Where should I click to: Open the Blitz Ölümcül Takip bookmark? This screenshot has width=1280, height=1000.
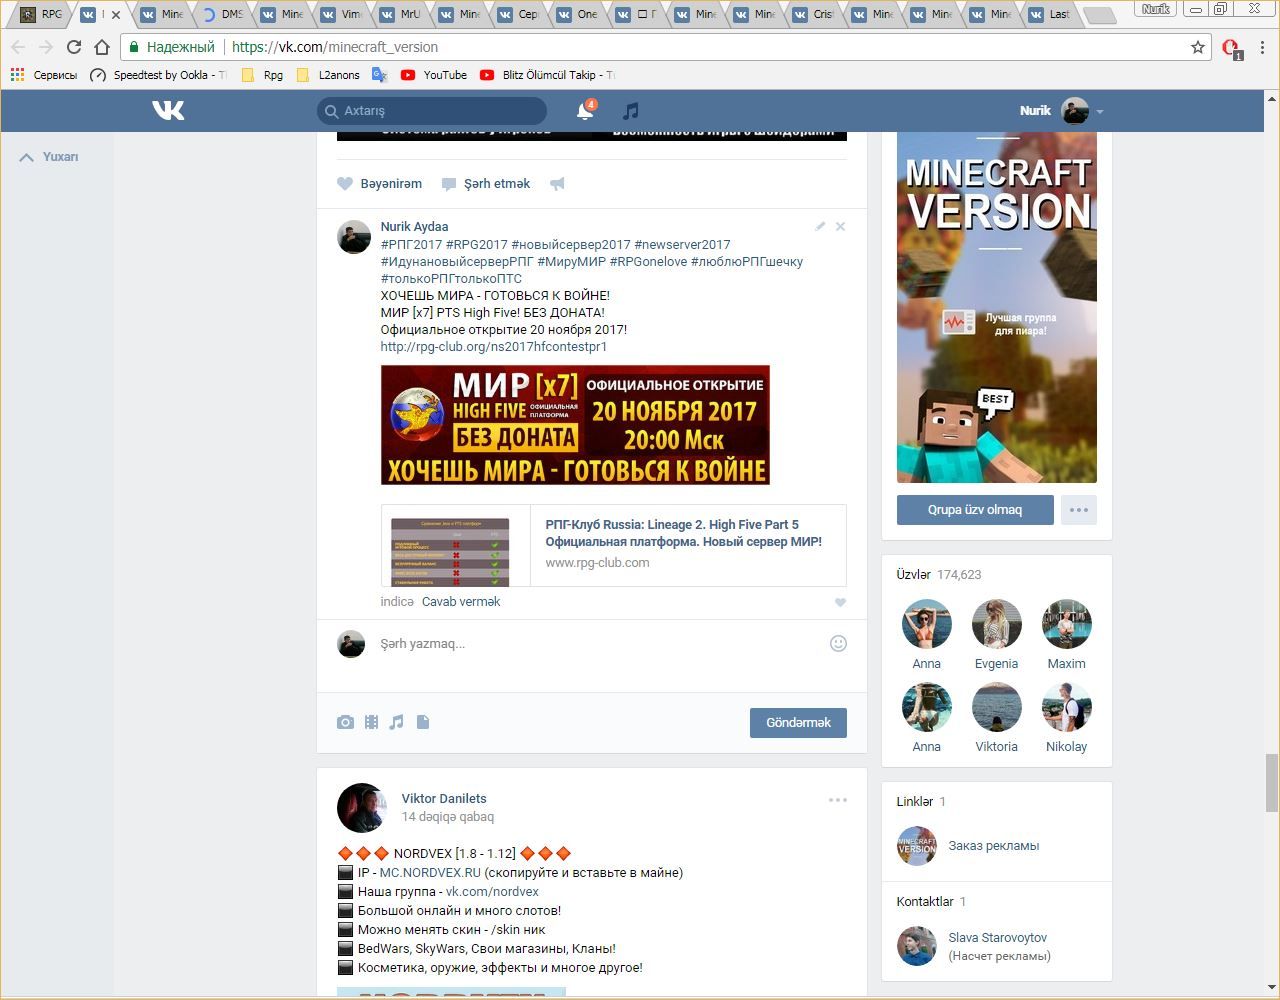pyautogui.click(x=547, y=75)
